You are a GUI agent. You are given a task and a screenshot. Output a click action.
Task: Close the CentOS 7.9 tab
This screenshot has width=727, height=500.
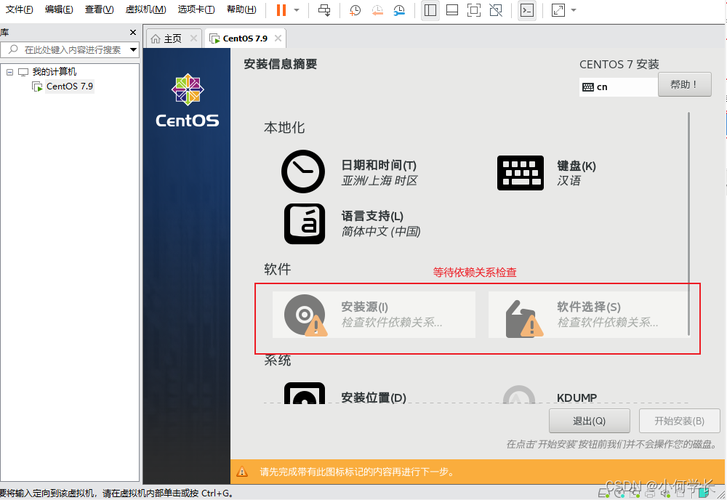point(278,38)
